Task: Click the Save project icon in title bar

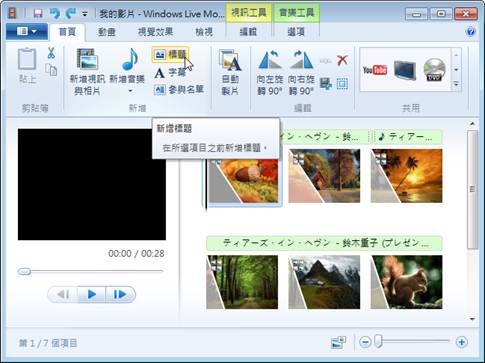Action: pos(37,13)
